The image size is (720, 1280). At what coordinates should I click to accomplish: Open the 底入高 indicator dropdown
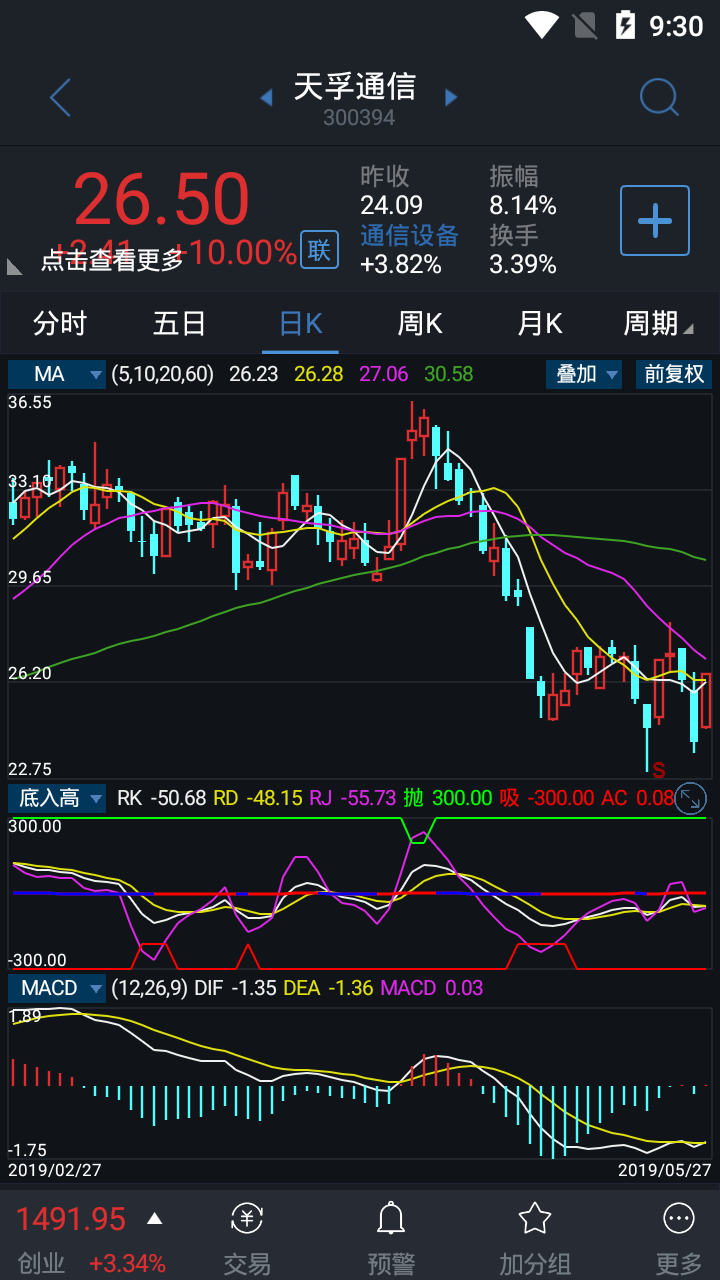tap(57, 798)
